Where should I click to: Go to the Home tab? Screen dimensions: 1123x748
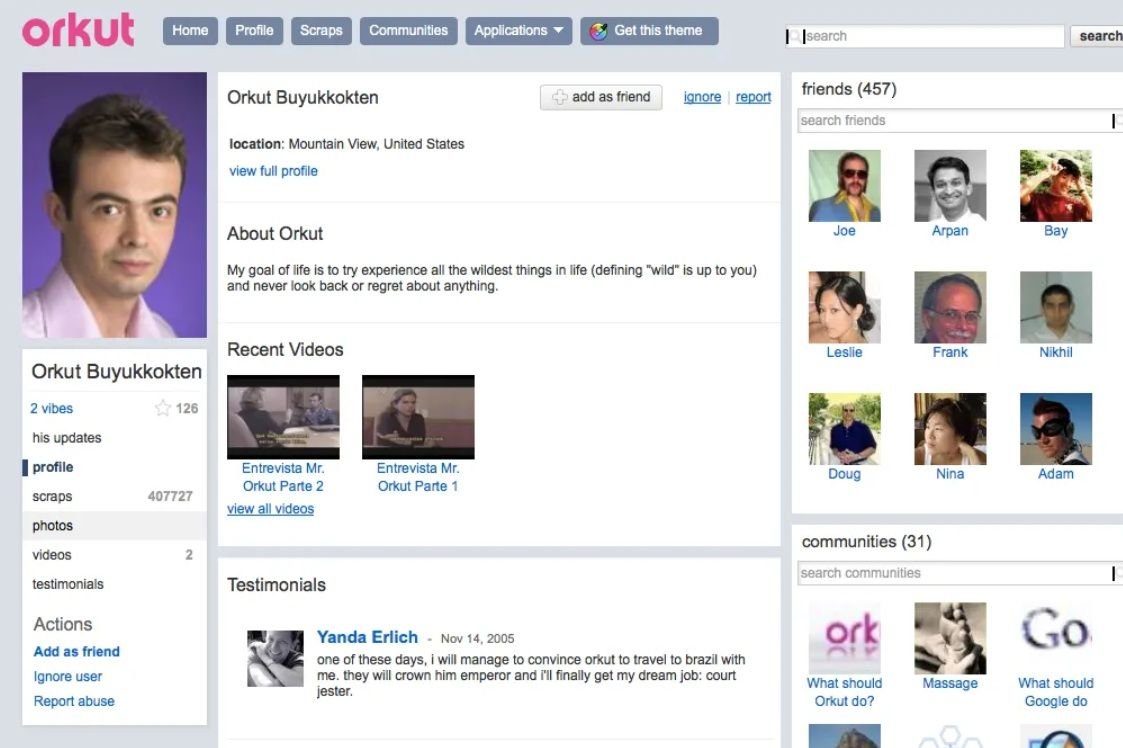pos(190,31)
